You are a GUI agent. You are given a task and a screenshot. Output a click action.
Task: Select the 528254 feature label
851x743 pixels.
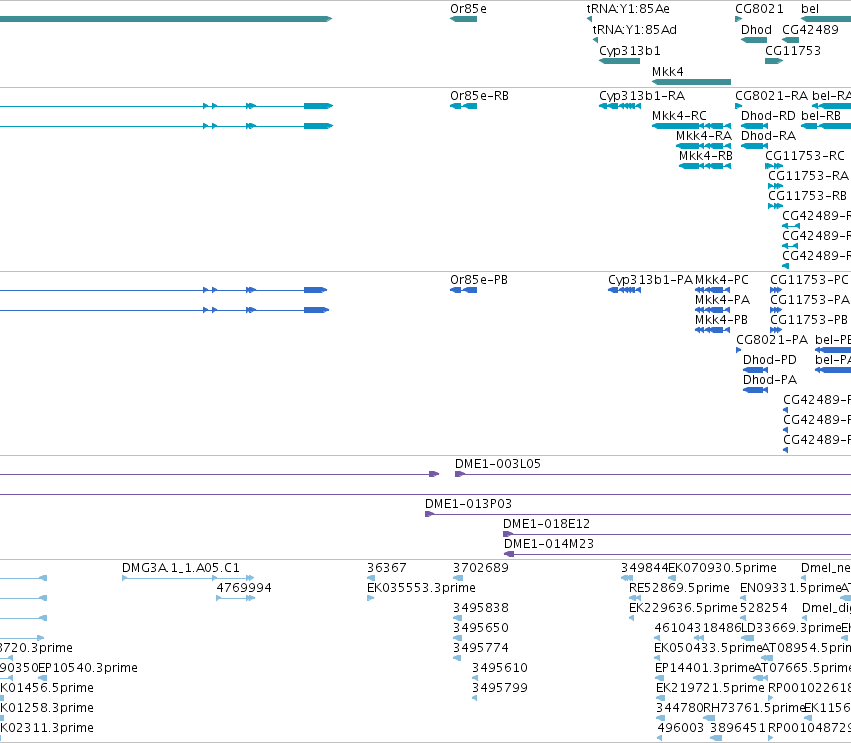click(x=764, y=608)
